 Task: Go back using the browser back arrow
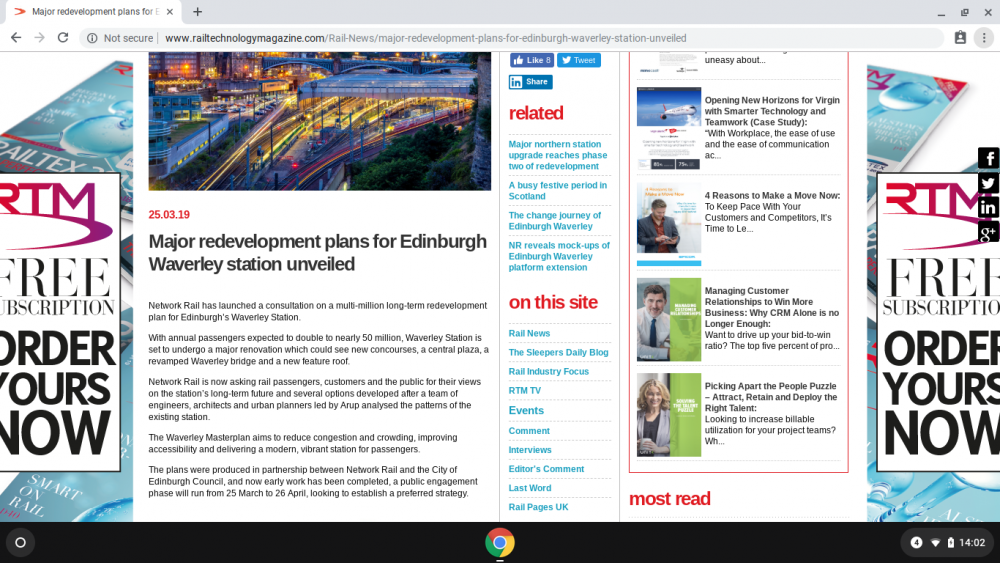[16, 38]
